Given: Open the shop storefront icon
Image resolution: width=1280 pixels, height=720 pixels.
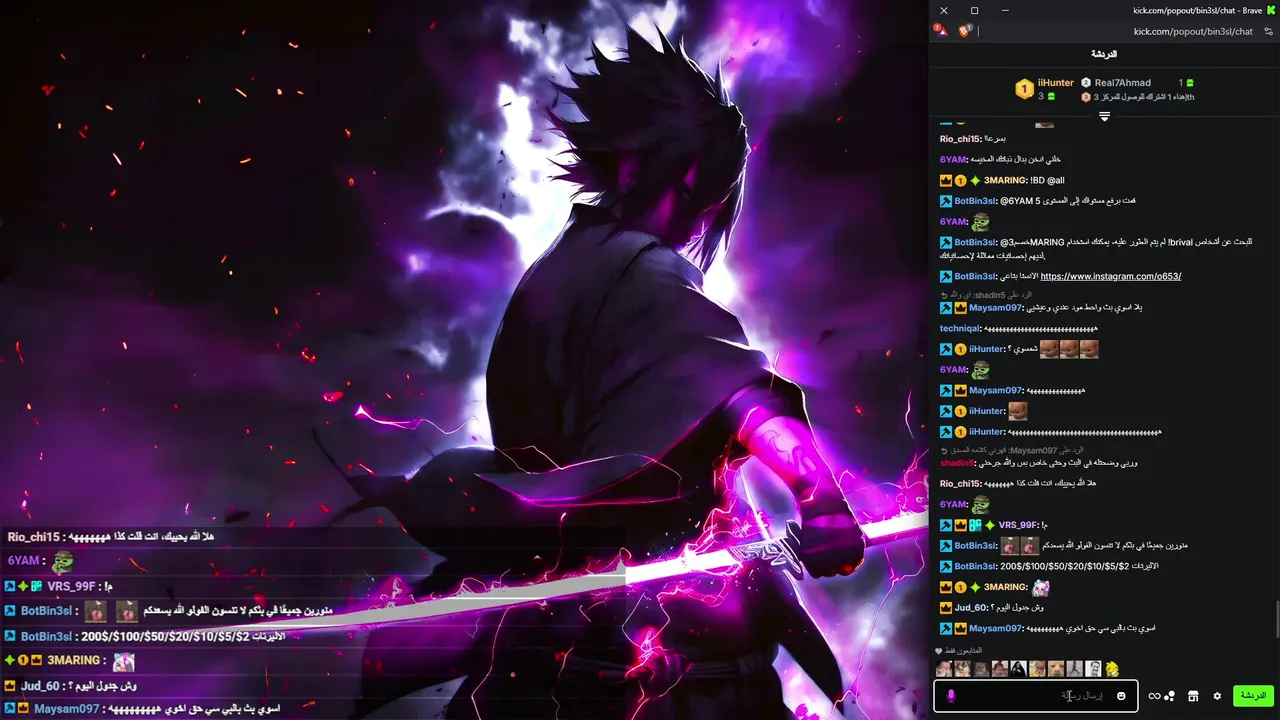Looking at the screenshot, I should click(x=1193, y=696).
